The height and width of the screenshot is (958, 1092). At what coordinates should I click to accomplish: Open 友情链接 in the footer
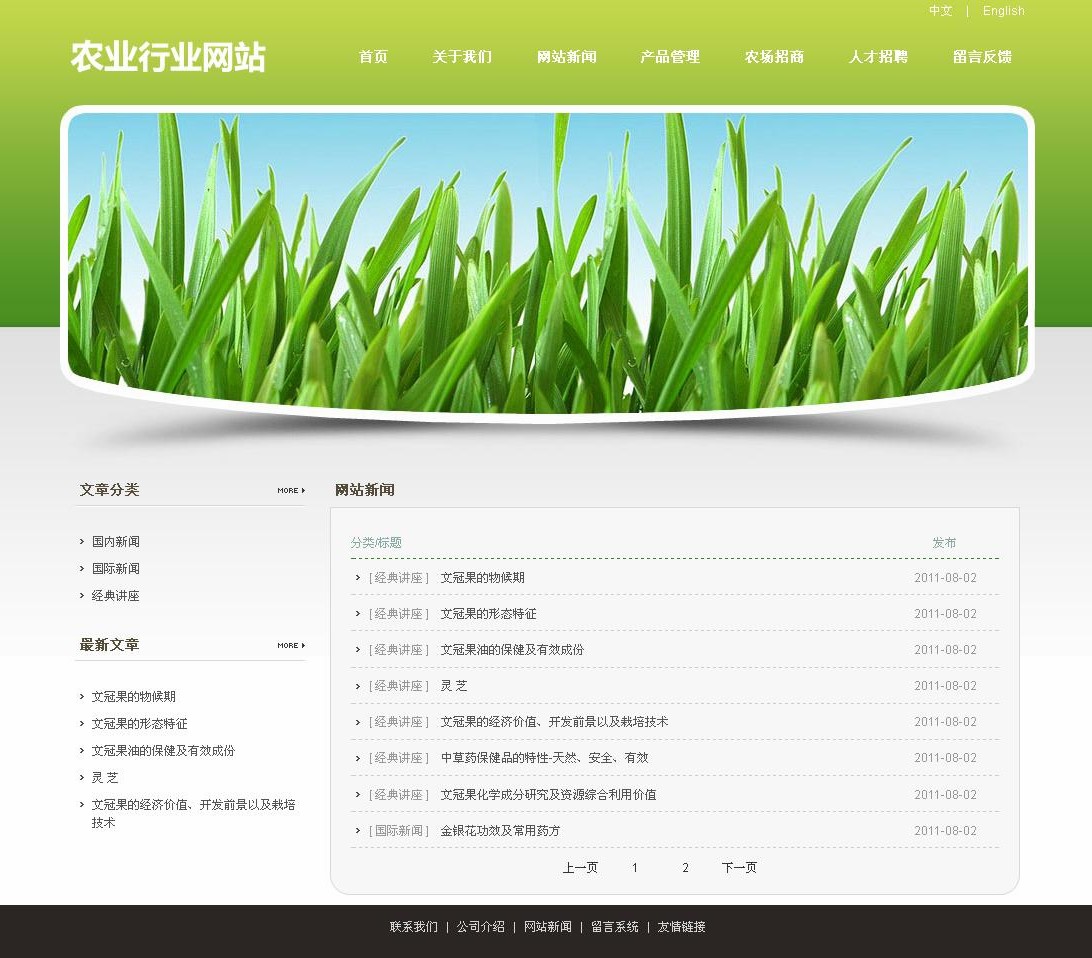coord(681,927)
